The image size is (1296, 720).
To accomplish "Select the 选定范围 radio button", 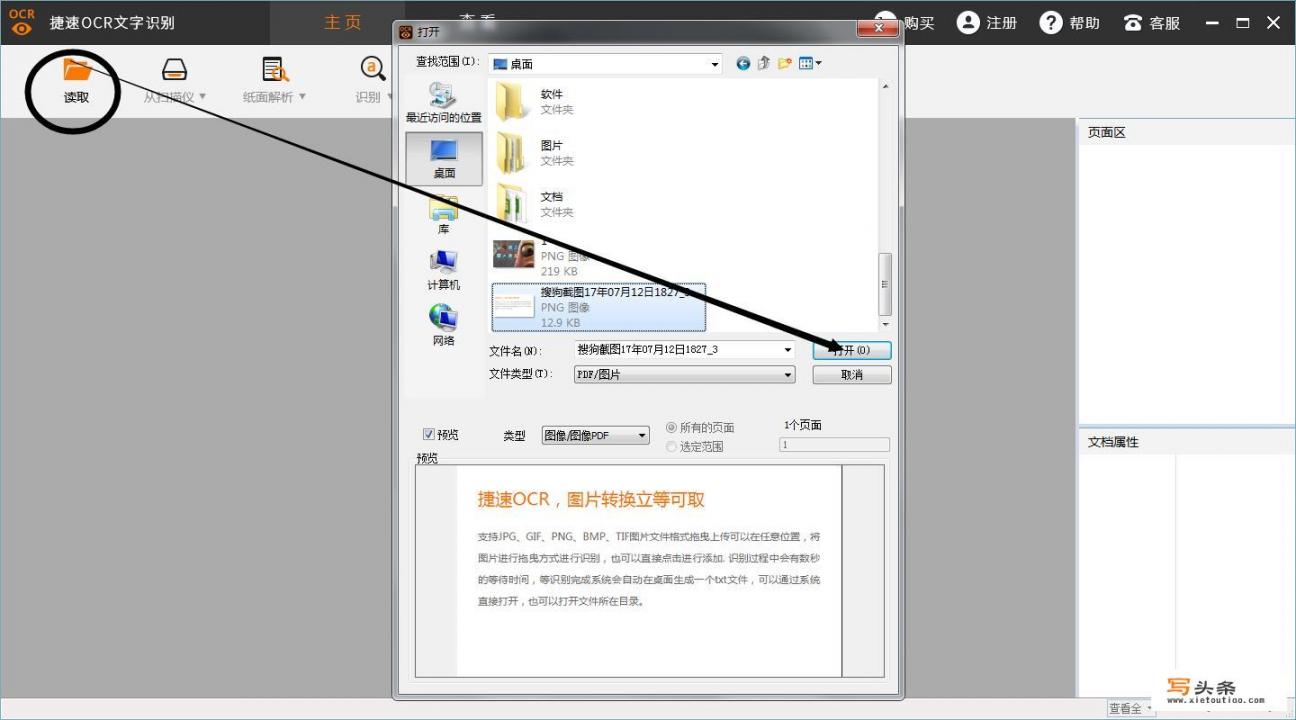I will point(672,447).
